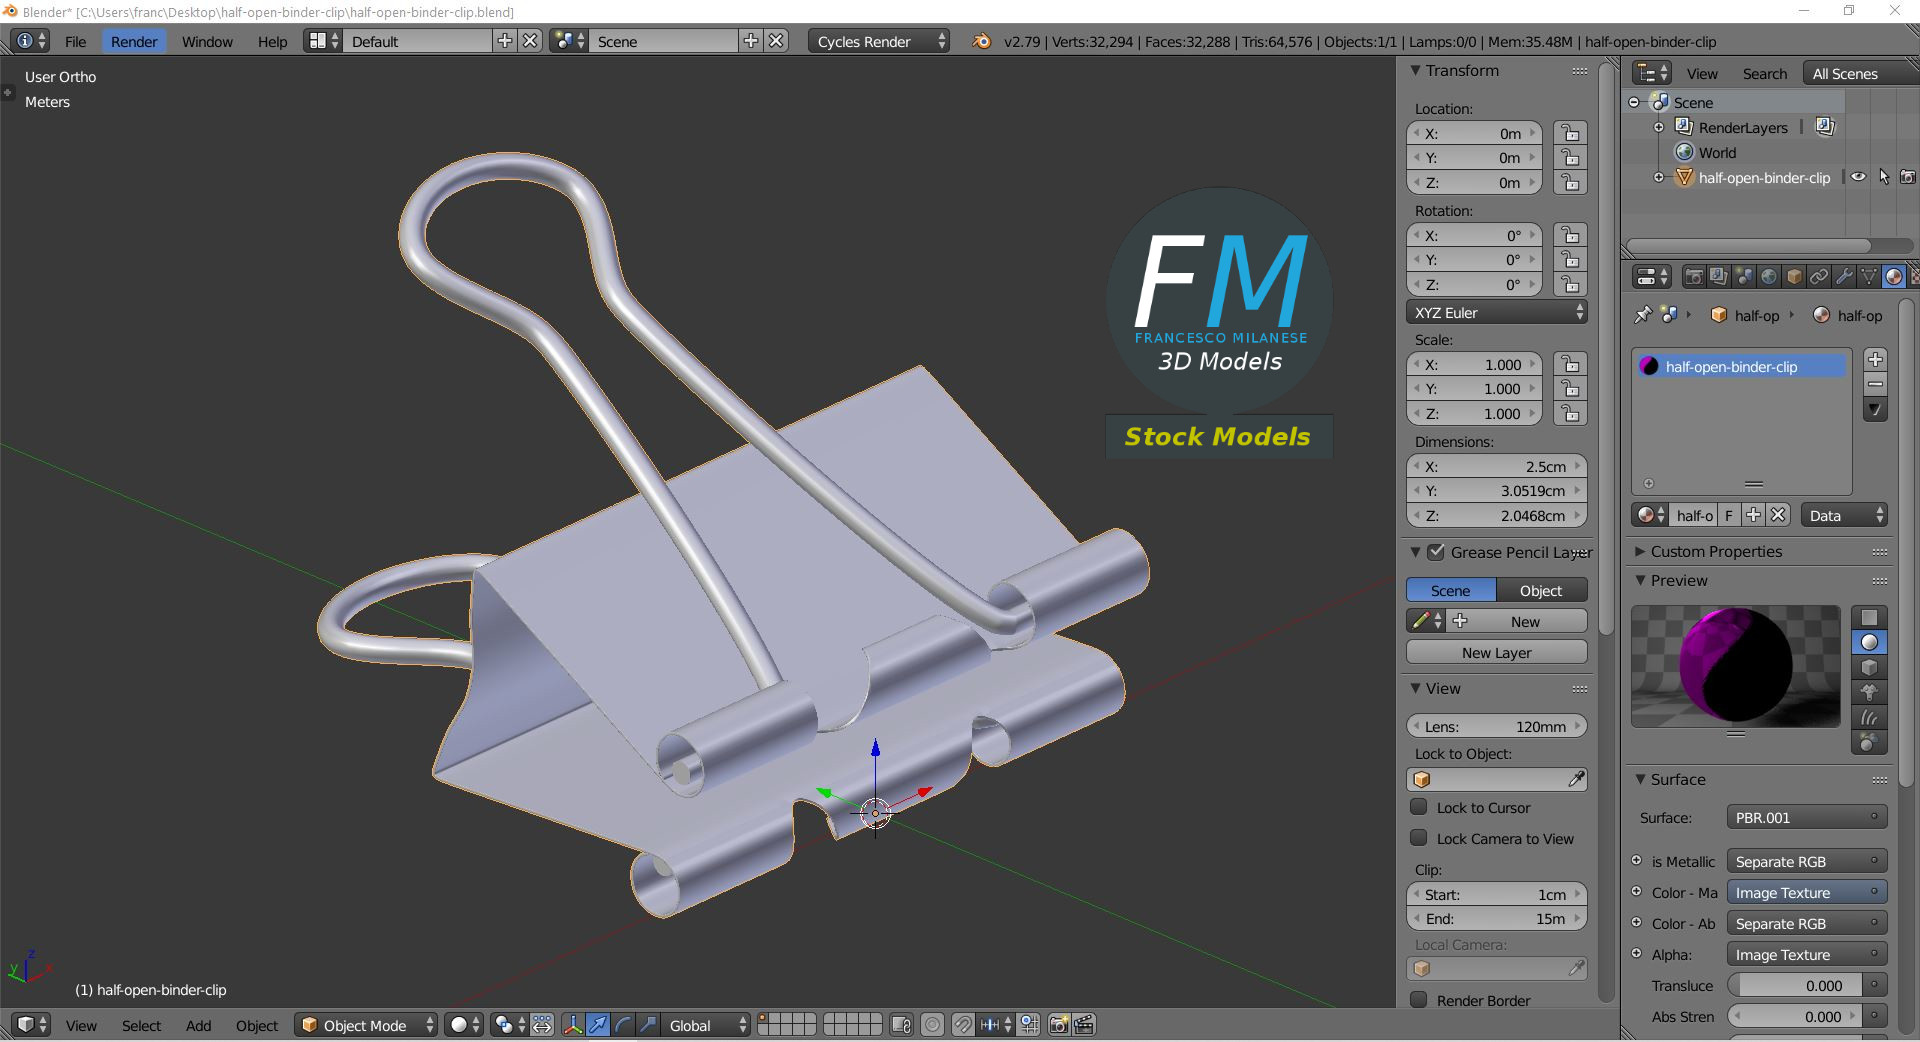Open the Help menu
This screenshot has height=1042, width=1920.
coord(272,41)
